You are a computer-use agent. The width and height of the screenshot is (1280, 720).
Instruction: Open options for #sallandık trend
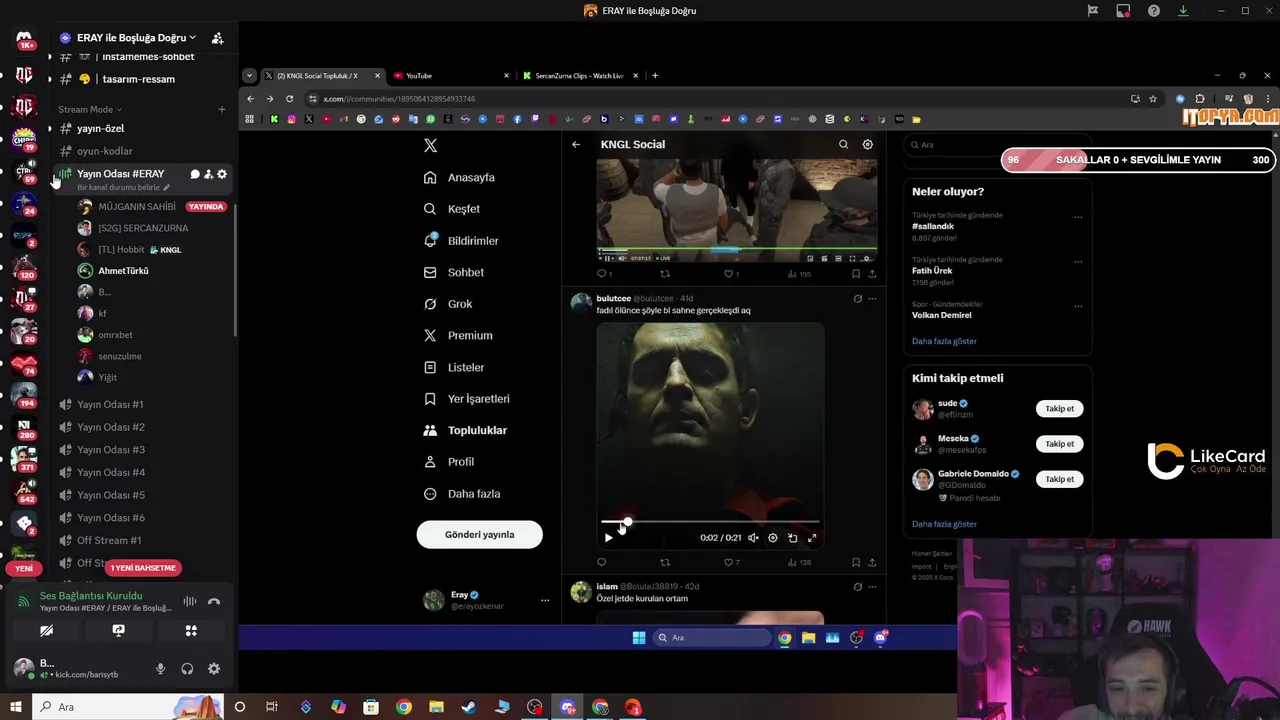coord(1078,217)
